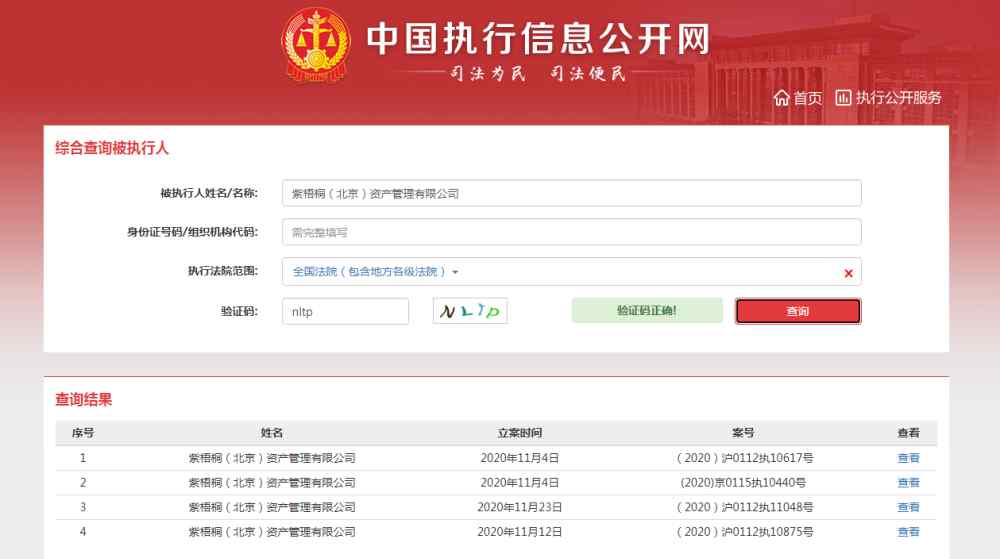Click the 执行法院范围 field label

(223, 271)
